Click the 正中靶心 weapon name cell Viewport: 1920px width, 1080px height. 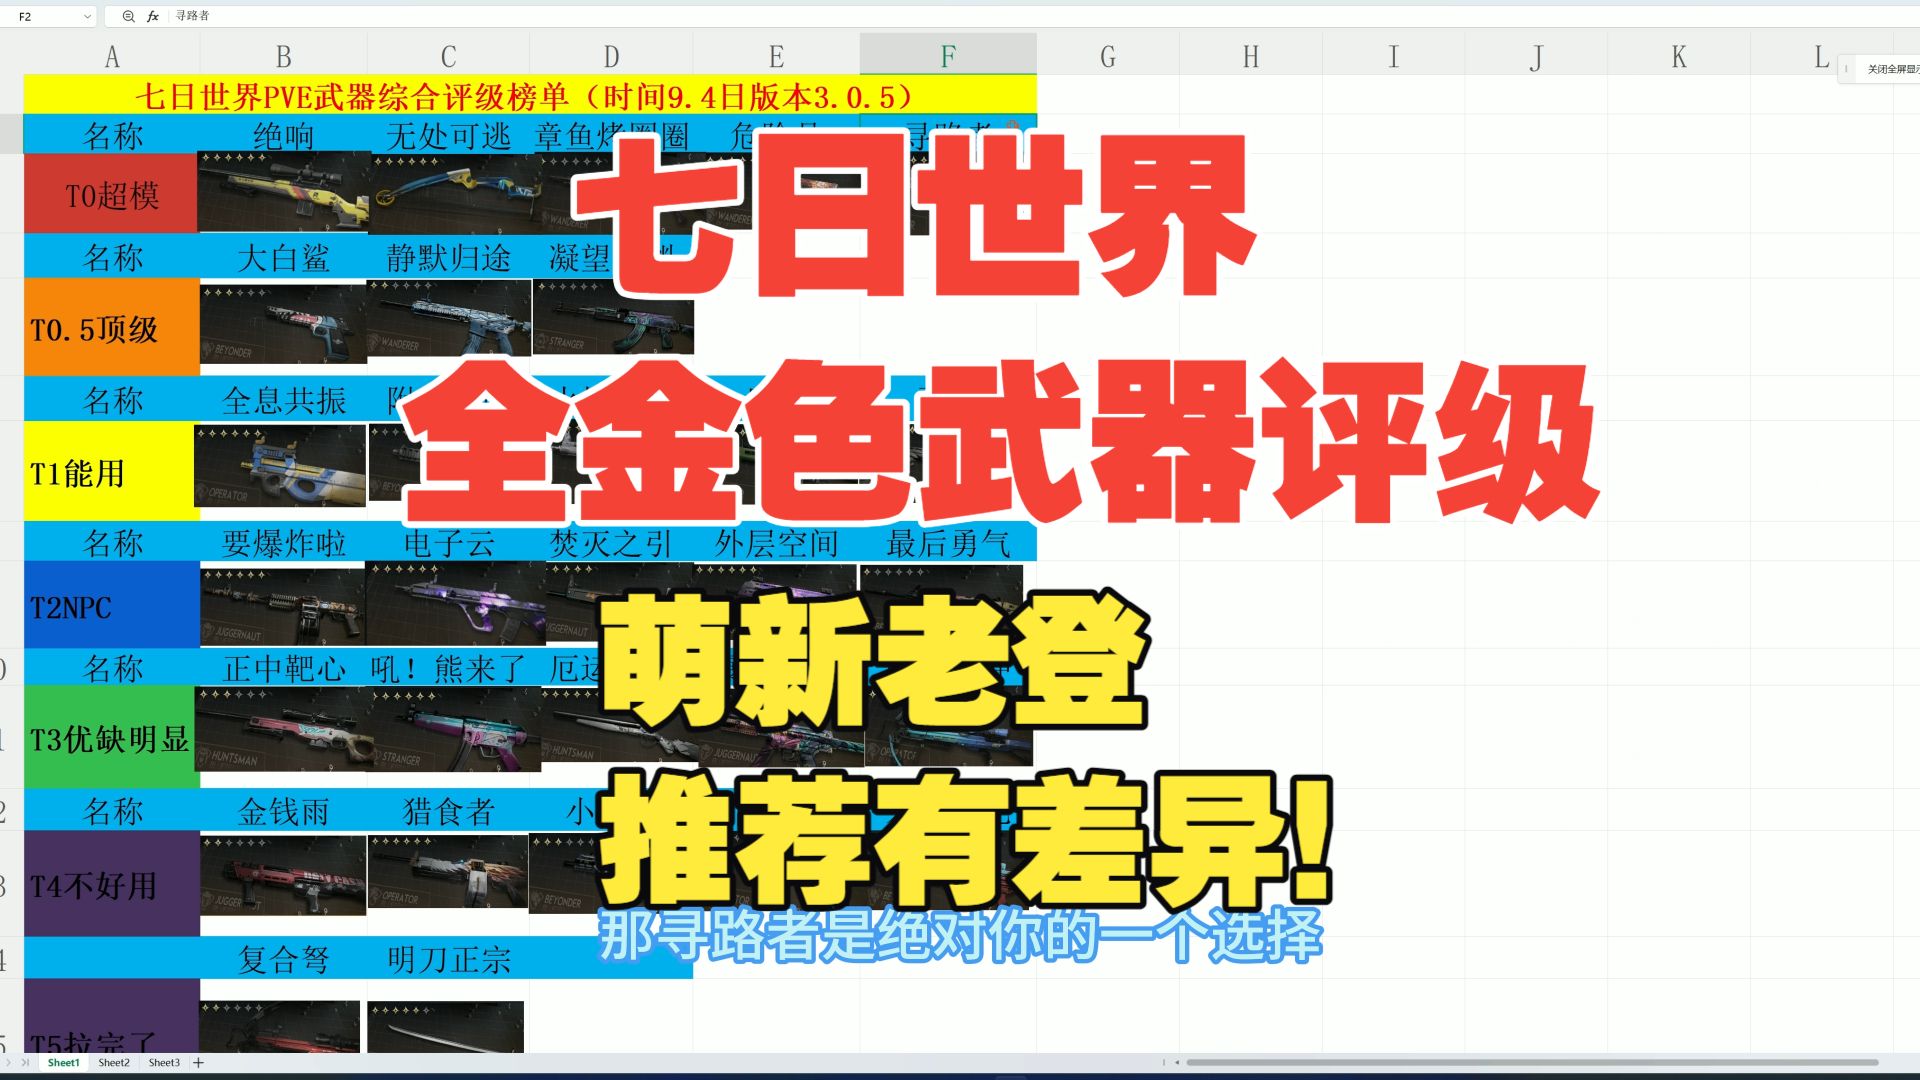point(283,668)
